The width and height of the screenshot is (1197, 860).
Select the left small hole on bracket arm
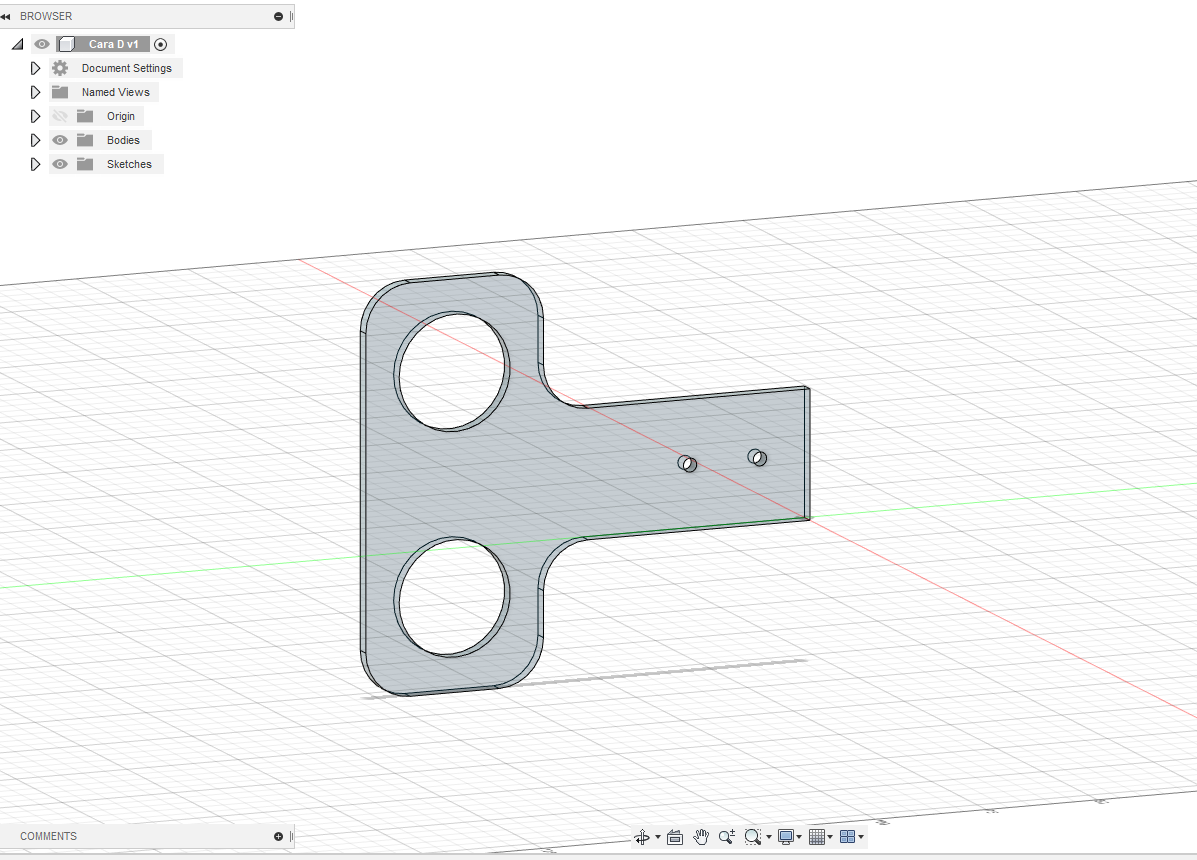click(687, 463)
